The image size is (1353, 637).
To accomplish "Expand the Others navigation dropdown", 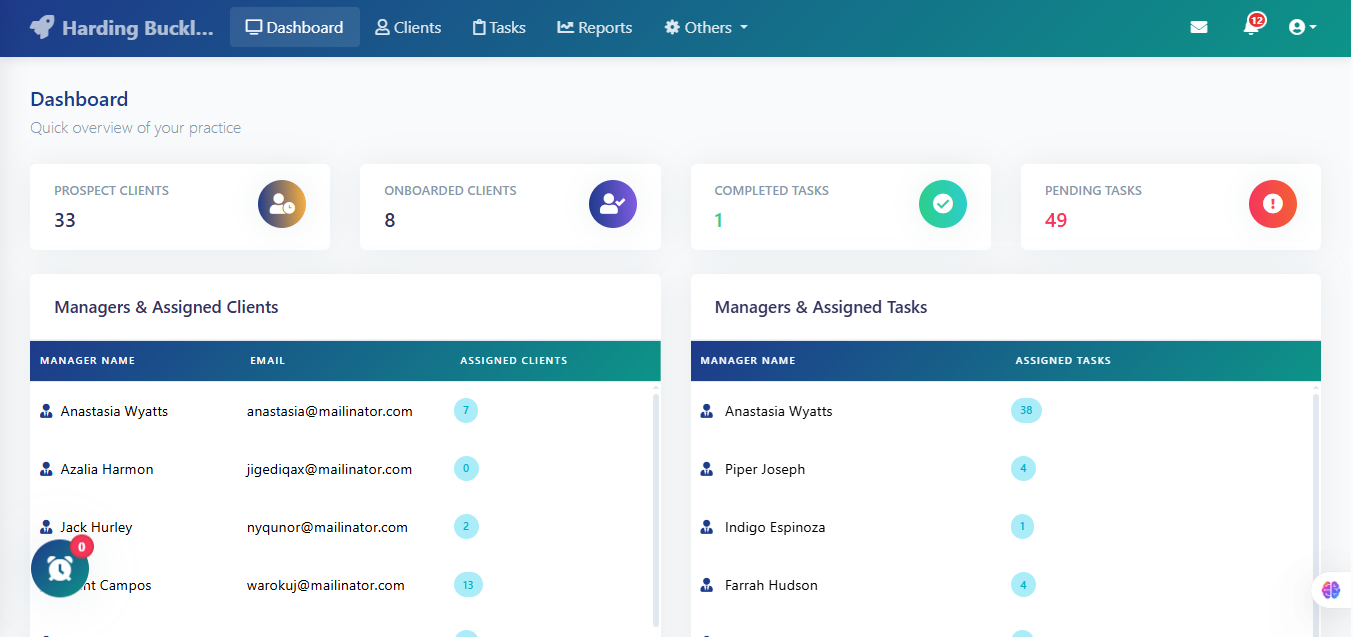I will (705, 27).
